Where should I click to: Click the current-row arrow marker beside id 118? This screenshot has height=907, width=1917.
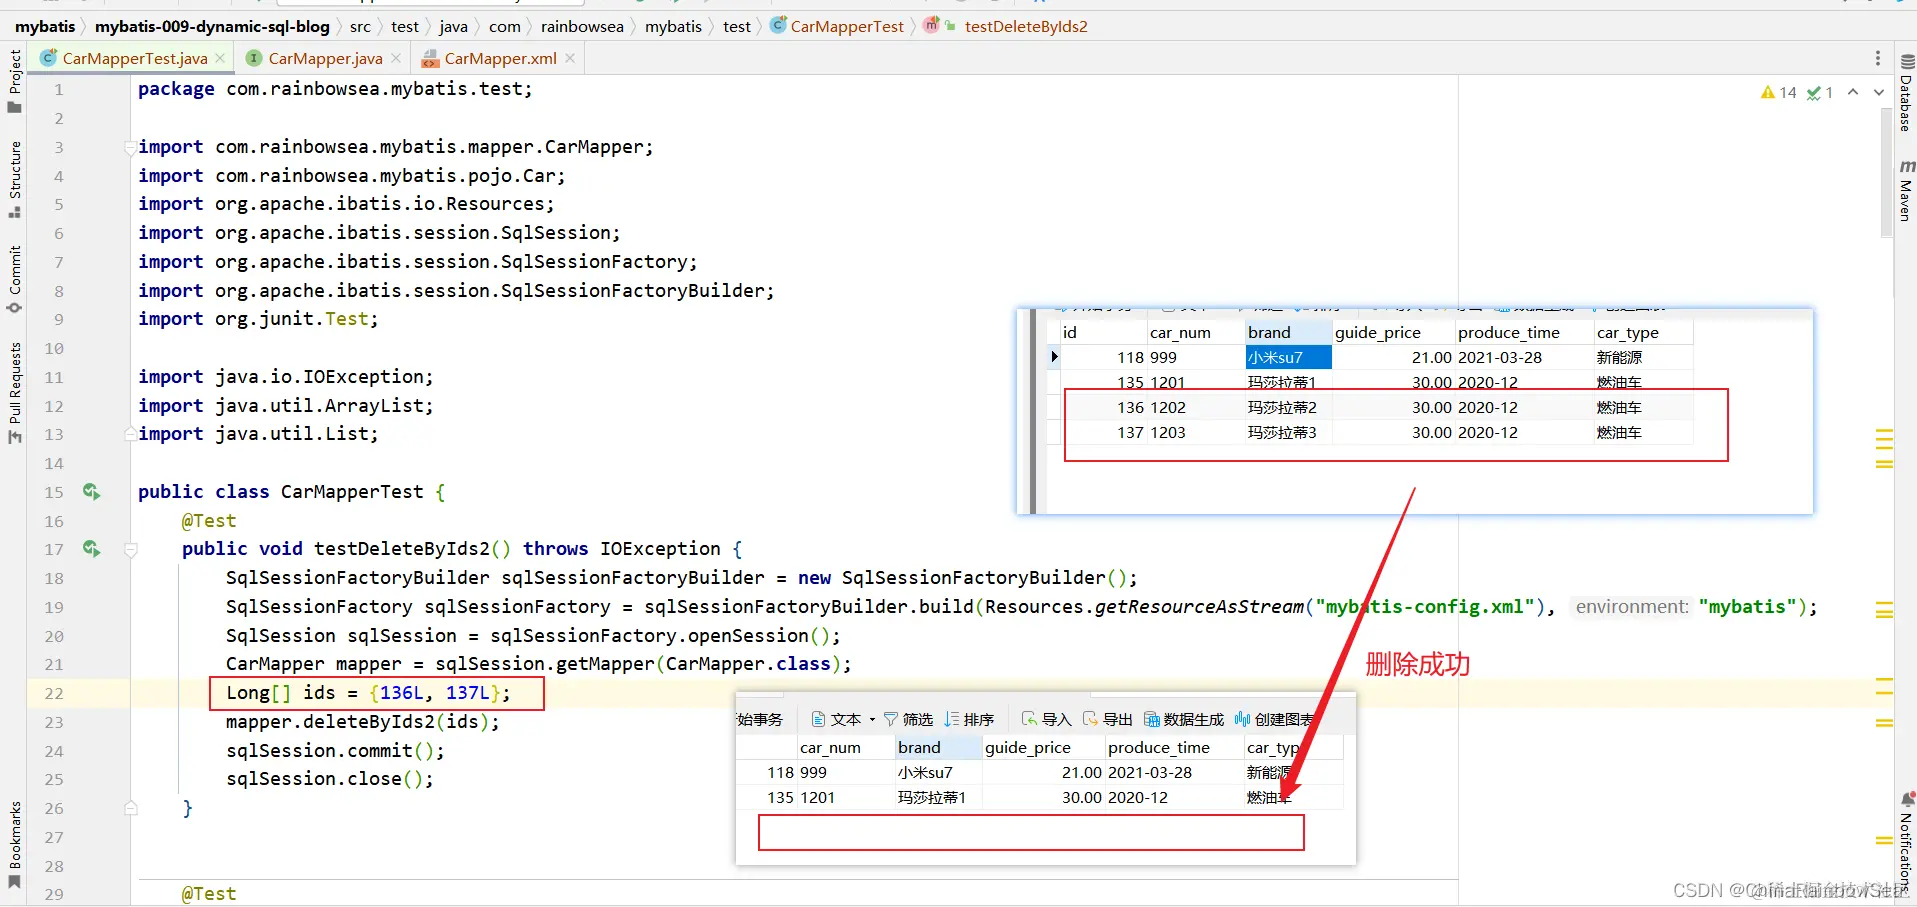pyautogui.click(x=1053, y=357)
